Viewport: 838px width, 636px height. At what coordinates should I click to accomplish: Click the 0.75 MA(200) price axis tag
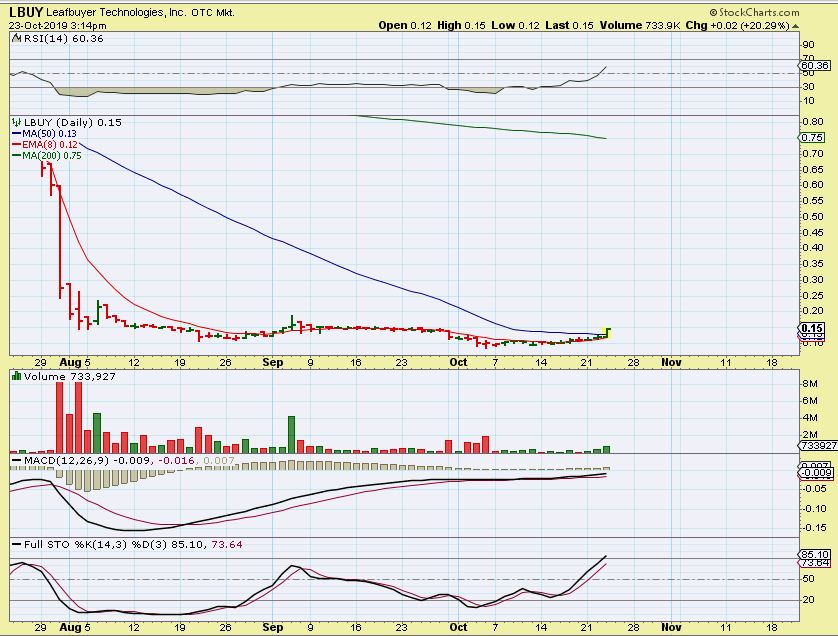[812, 137]
